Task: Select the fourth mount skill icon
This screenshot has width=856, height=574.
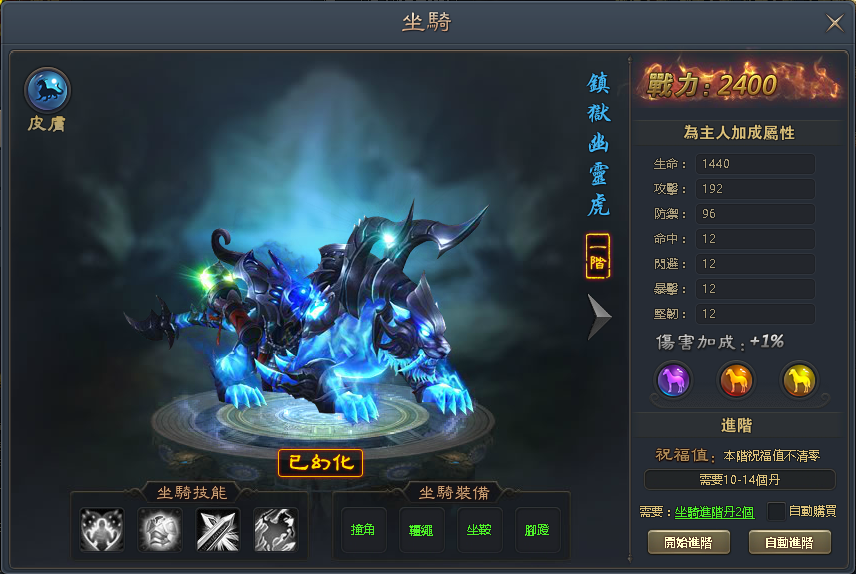Action: [276, 529]
